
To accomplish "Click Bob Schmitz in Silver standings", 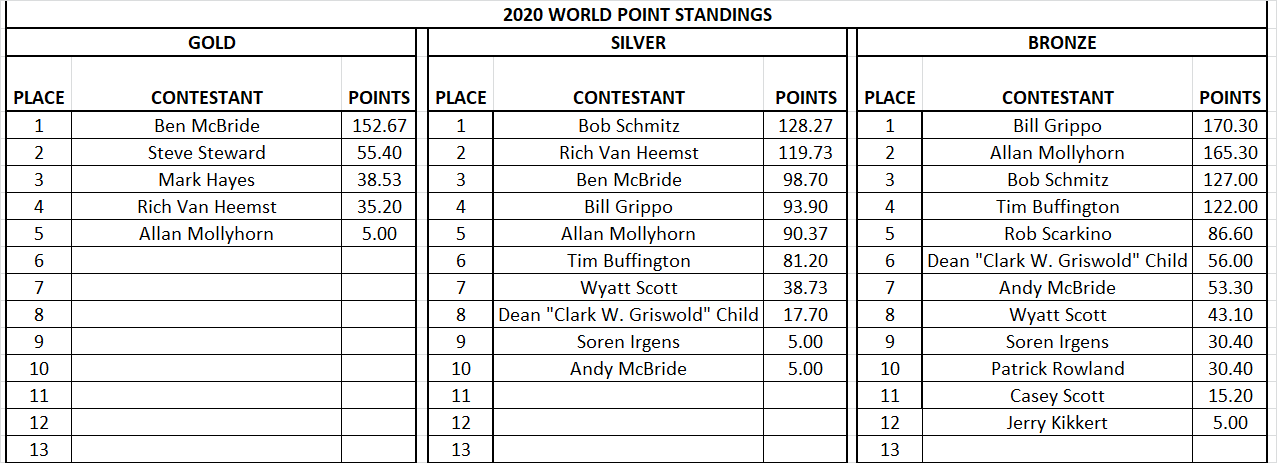I will (x=629, y=126).
